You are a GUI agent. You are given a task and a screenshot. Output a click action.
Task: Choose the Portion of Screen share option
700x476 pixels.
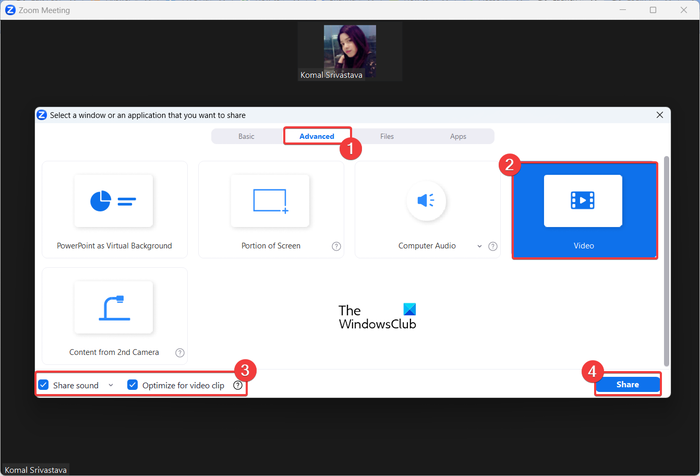pyautogui.click(x=271, y=210)
